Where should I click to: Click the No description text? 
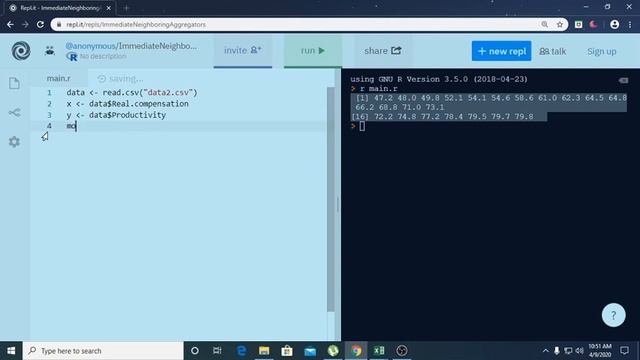pyautogui.click(x=103, y=57)
